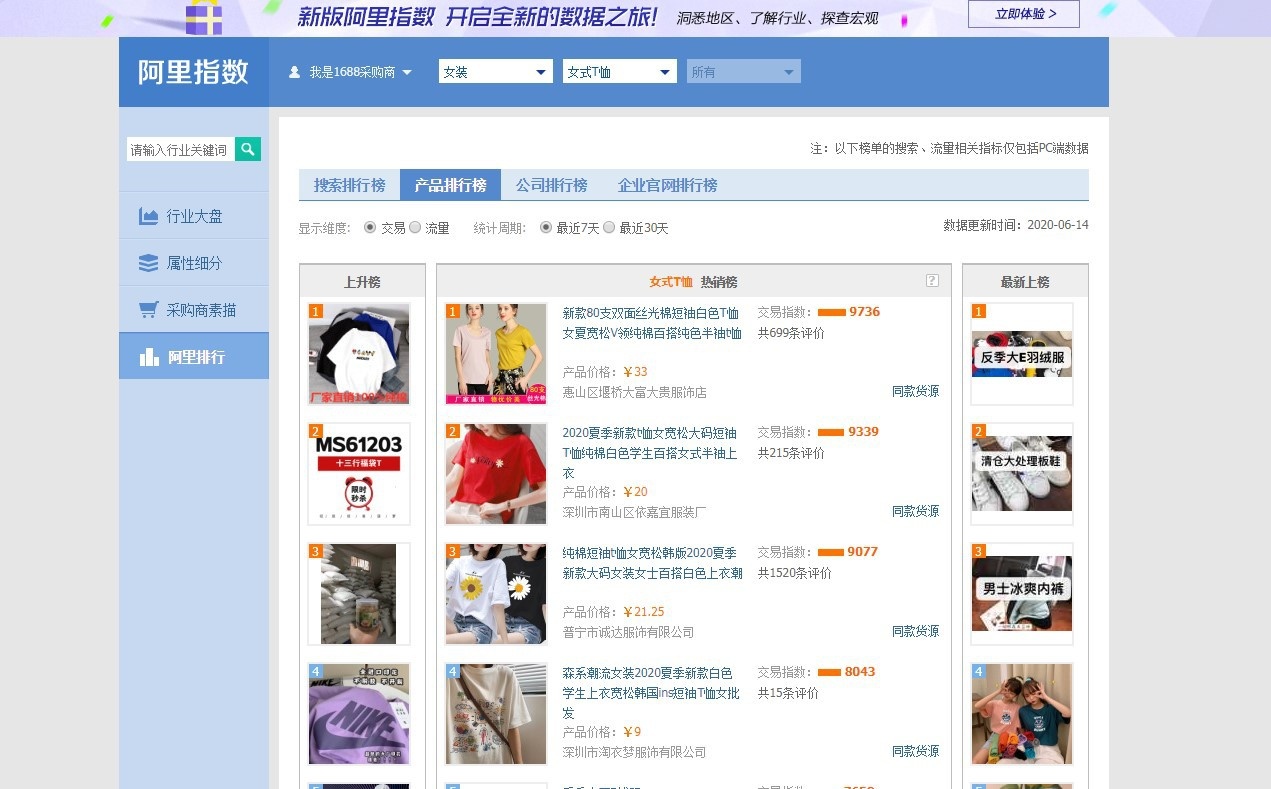Click the 请输入行业关键词 search field
This screenshot has width=1271, height=789.
pyautogui.click(x=181, y=149)
